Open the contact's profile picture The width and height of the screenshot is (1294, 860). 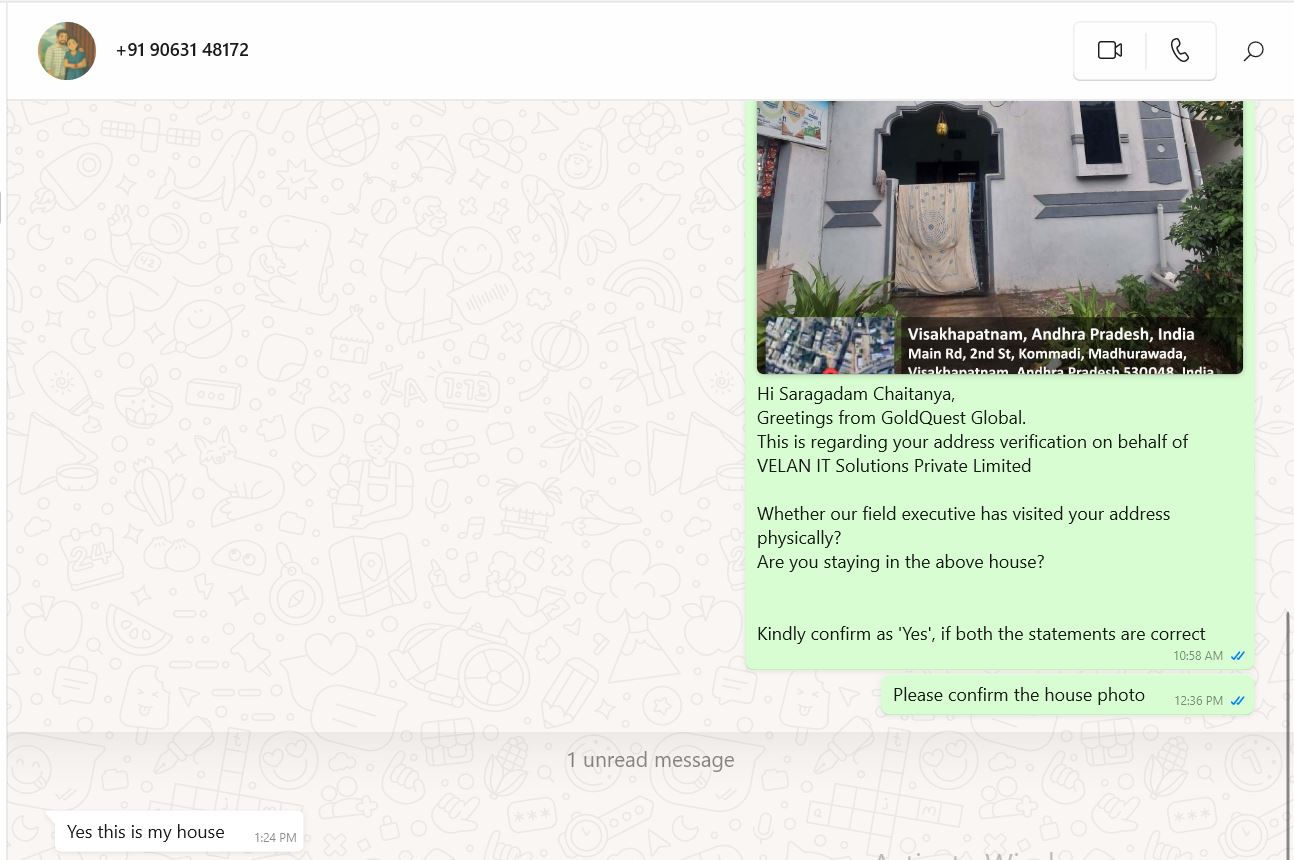click(x=67, y=51)
